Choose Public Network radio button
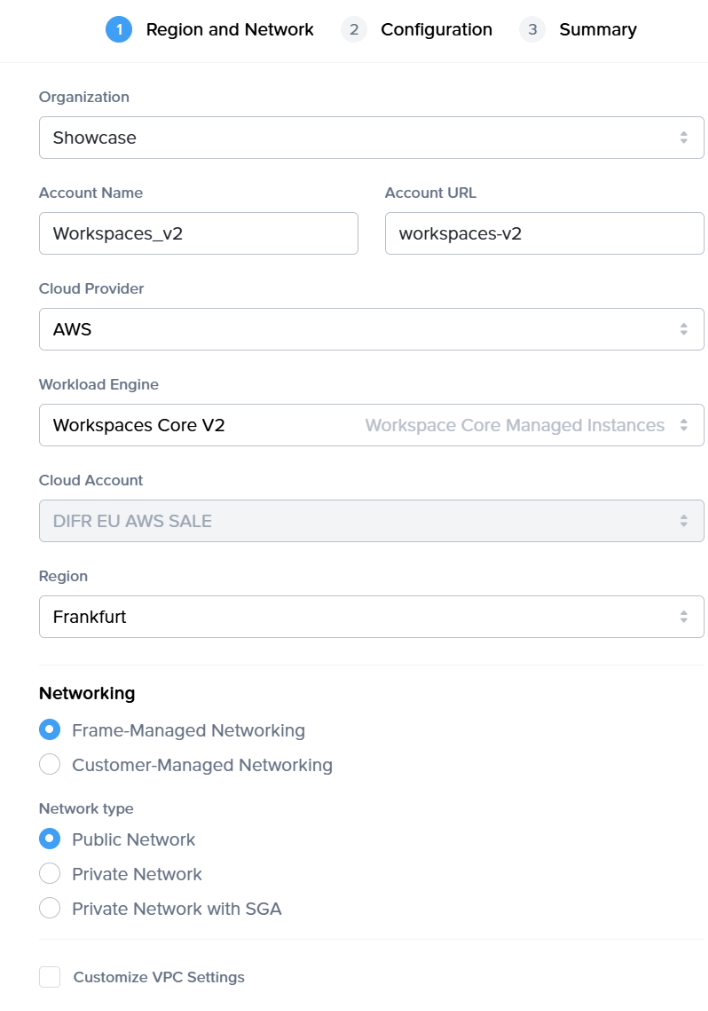This screenshot has width=708, height=1011. pyautogui.click(x=50, y=840)
